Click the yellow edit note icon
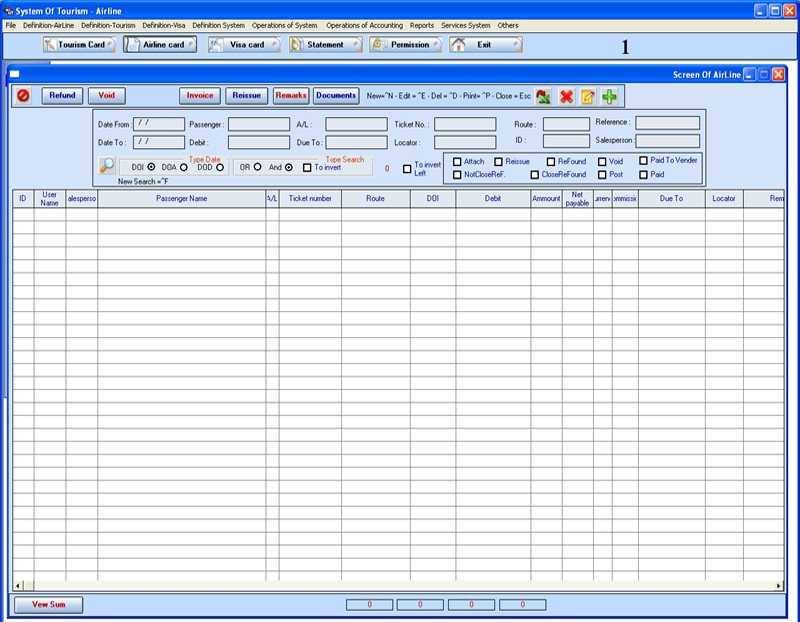 point(588,96)
